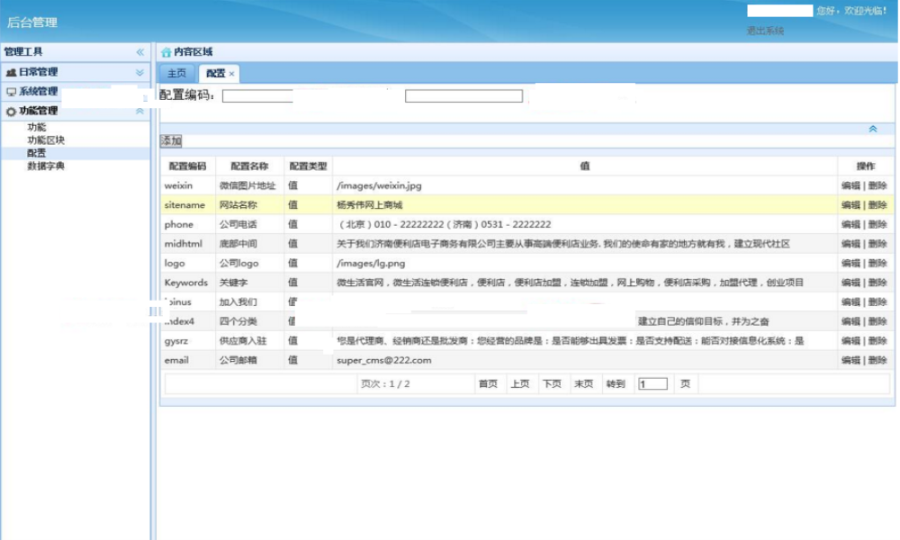Switch to the 主页 tab
Screen dimensions: 900x540
pos(176,74)
